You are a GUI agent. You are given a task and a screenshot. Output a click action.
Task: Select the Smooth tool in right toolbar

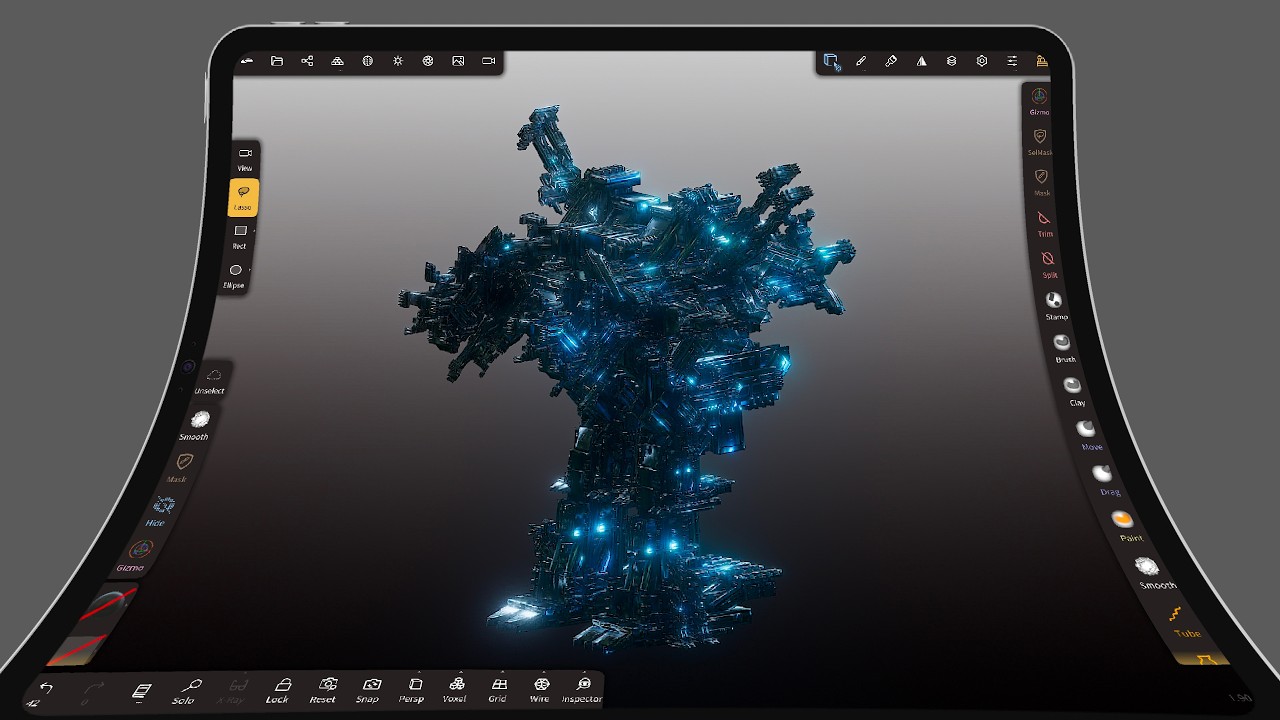pos(1152,573)
